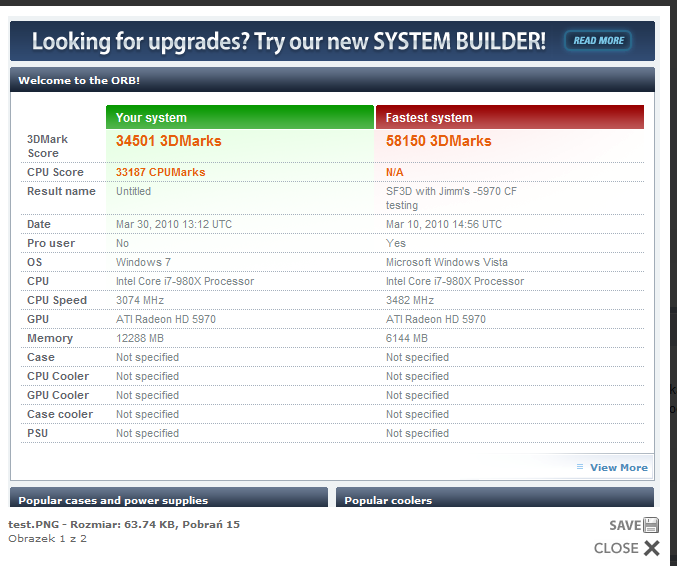Open the View More link
Viewport: 677px width, 566px height.
(619, 468)
